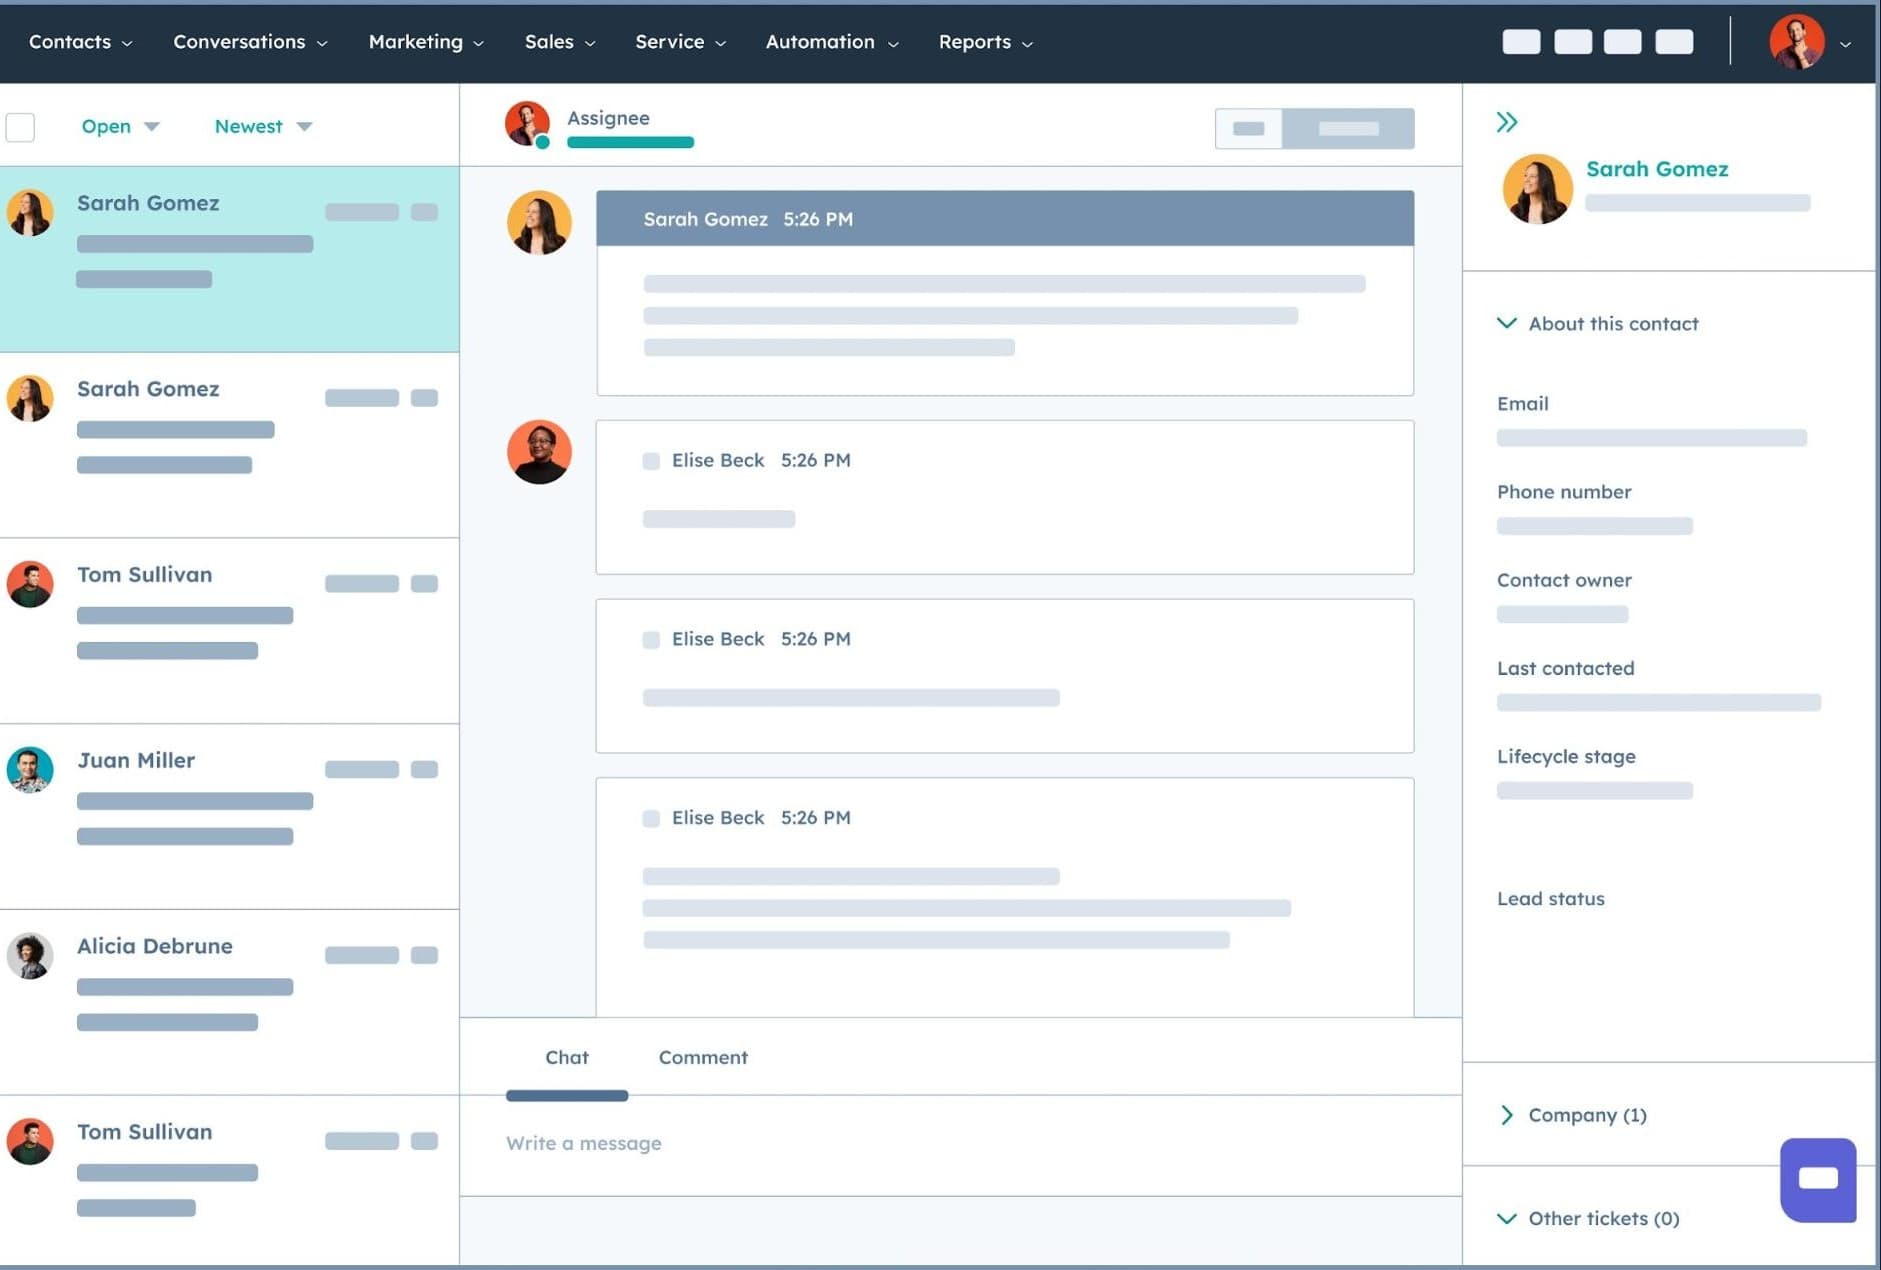Screen dimensions: 1881x1270
Task: Select the highlighted Sarah Gomez conversation
Action: pyautogui.click(x=229, y=259)
